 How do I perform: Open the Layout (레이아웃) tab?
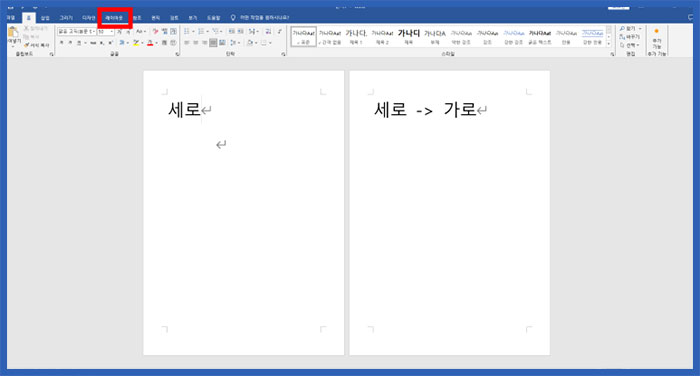[114, 18]
